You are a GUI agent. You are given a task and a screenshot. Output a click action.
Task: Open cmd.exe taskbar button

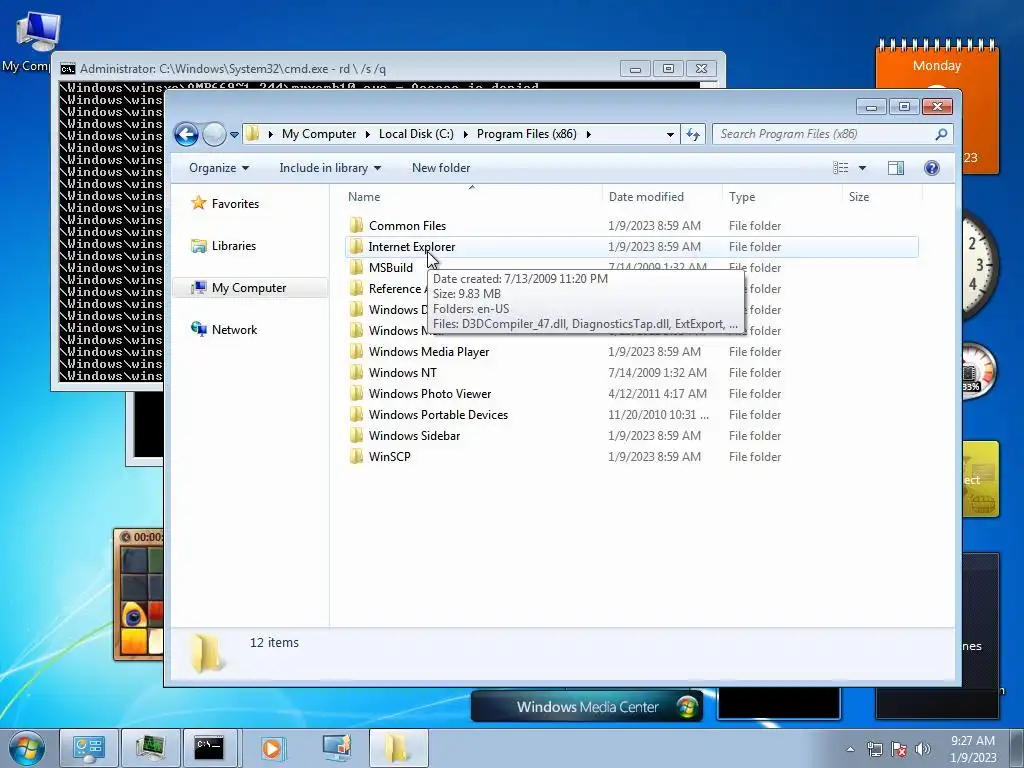pyautogui.click(x=211, y=748)
